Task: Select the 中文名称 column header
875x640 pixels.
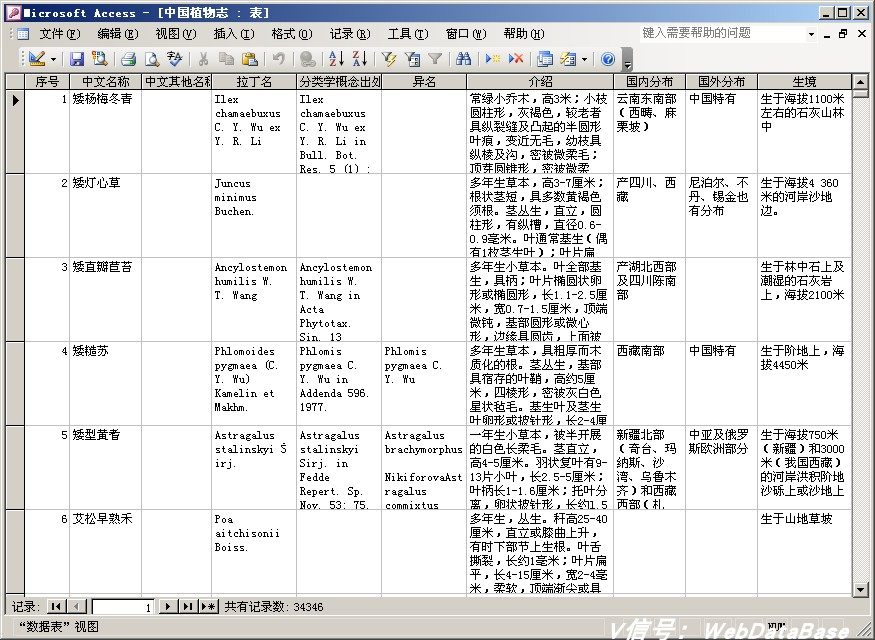Action: pyautogui.click(x=105, y=81)
